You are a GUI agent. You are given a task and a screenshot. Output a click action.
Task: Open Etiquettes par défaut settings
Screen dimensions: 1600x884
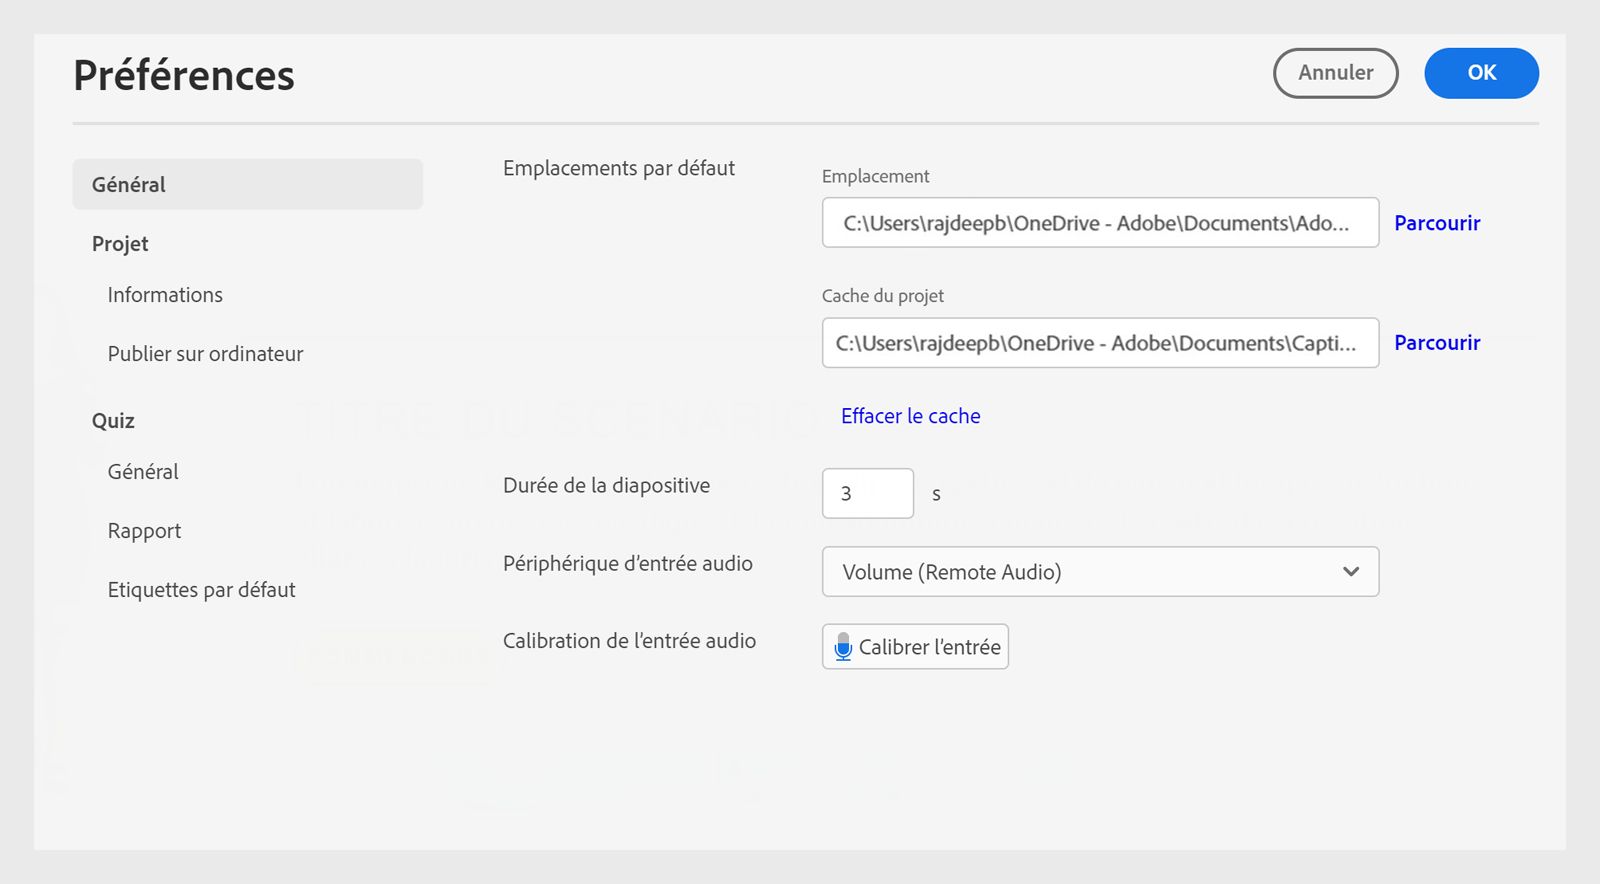pos(201,590)
